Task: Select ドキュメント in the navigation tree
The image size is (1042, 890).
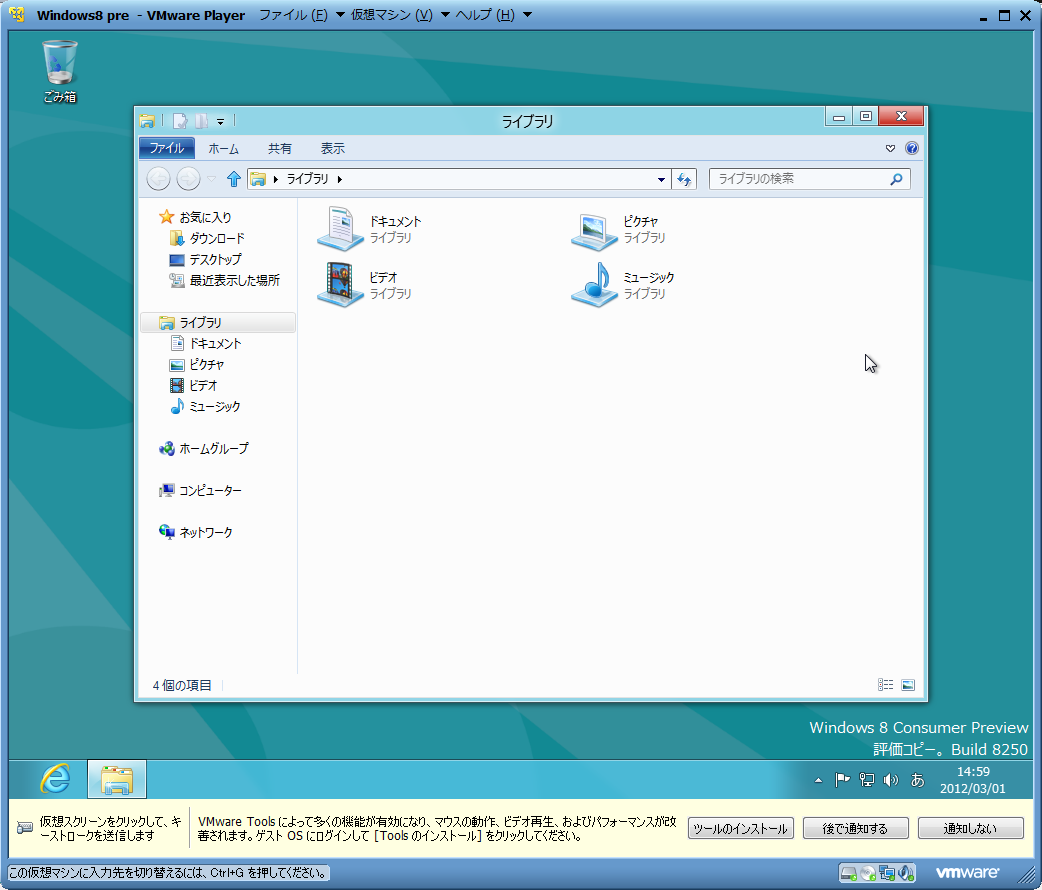Action: [x=205, y=344]
